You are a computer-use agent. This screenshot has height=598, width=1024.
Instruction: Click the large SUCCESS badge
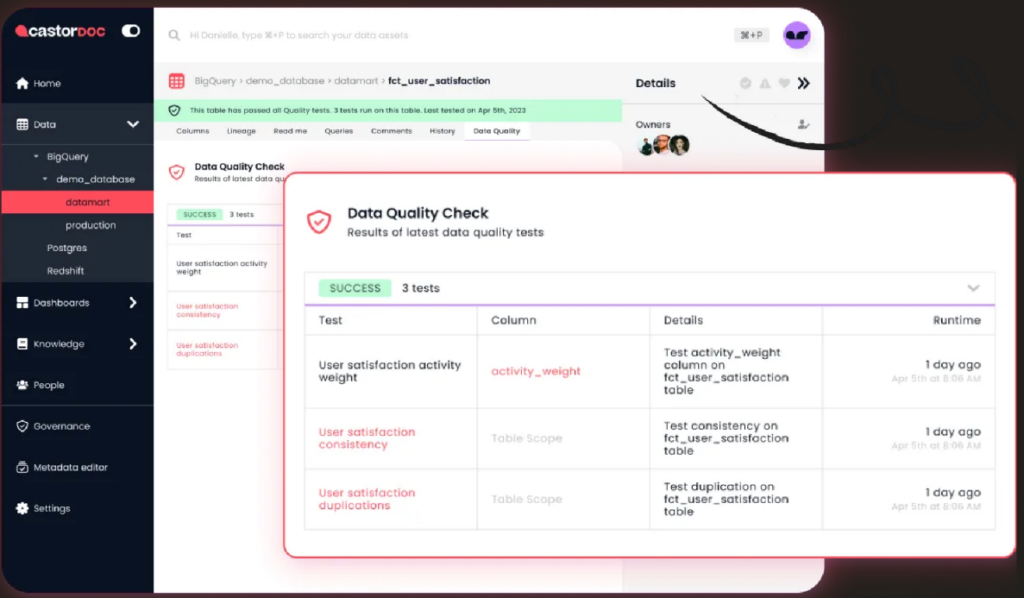pos(355,288)
